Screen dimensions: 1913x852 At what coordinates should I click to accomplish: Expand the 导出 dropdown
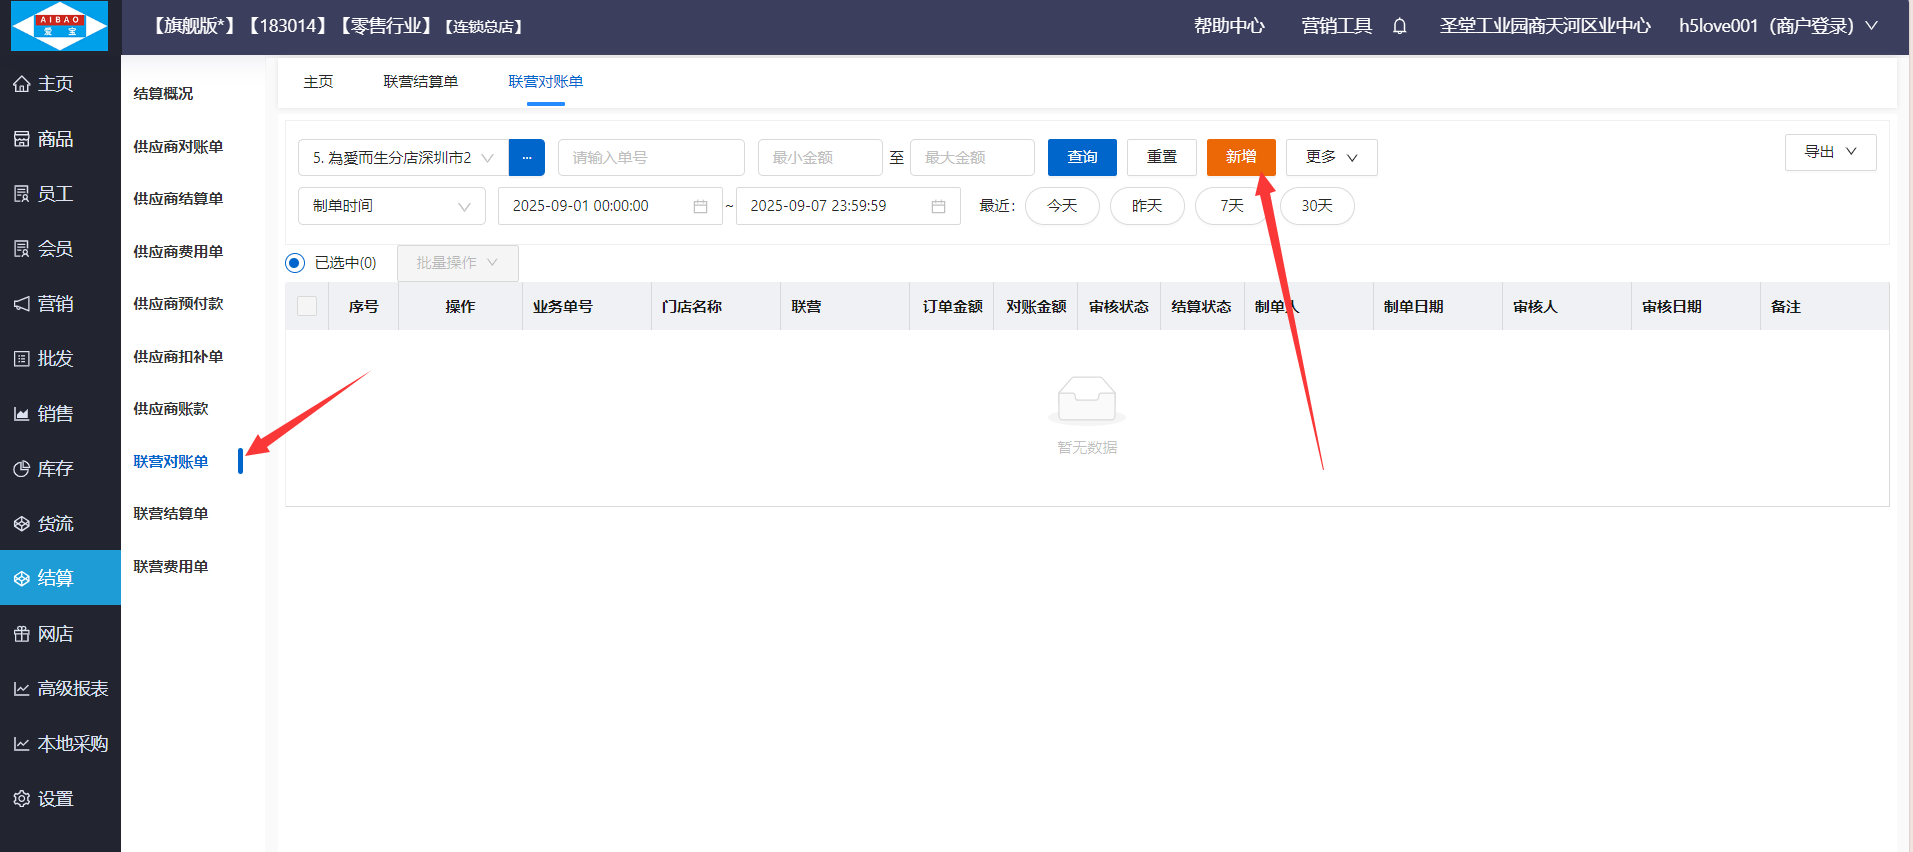click(1829, 152)
